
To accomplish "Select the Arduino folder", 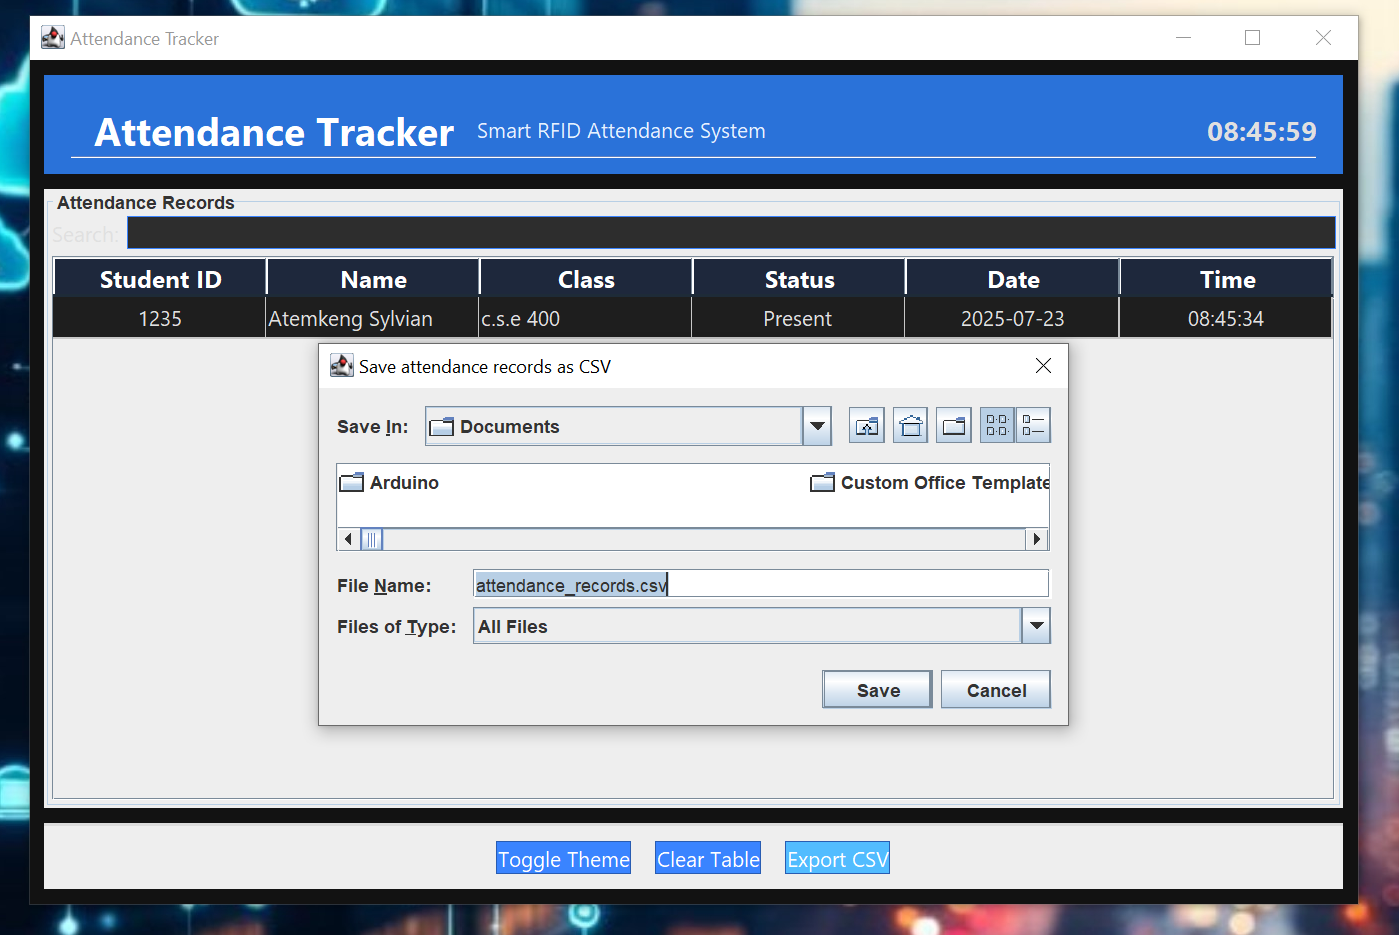I will [x=390, y=483].
